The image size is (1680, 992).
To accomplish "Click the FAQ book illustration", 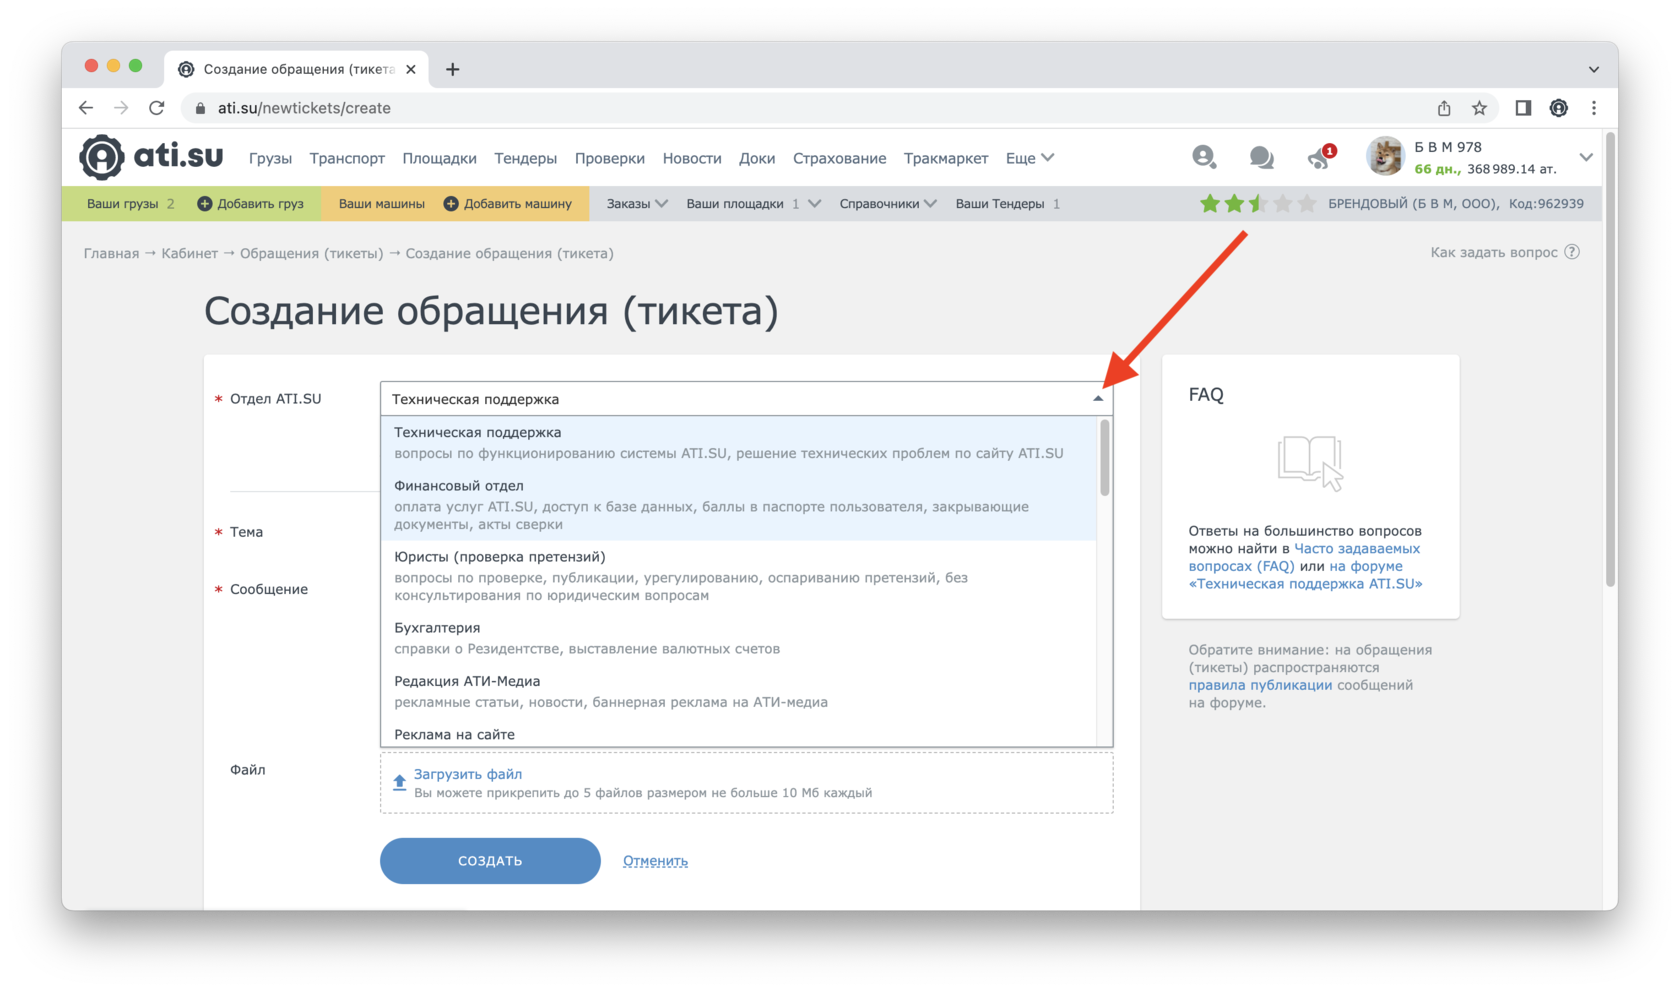I will pos(1311,462).
